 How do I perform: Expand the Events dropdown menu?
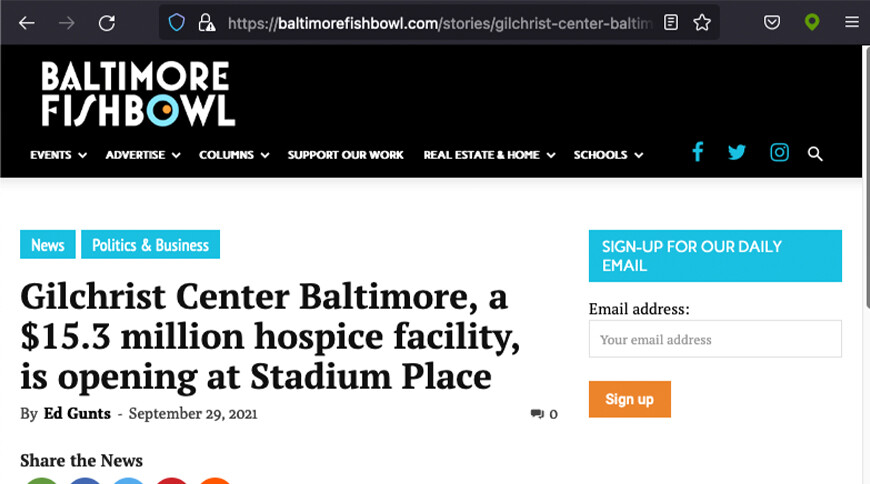[58, 155]
